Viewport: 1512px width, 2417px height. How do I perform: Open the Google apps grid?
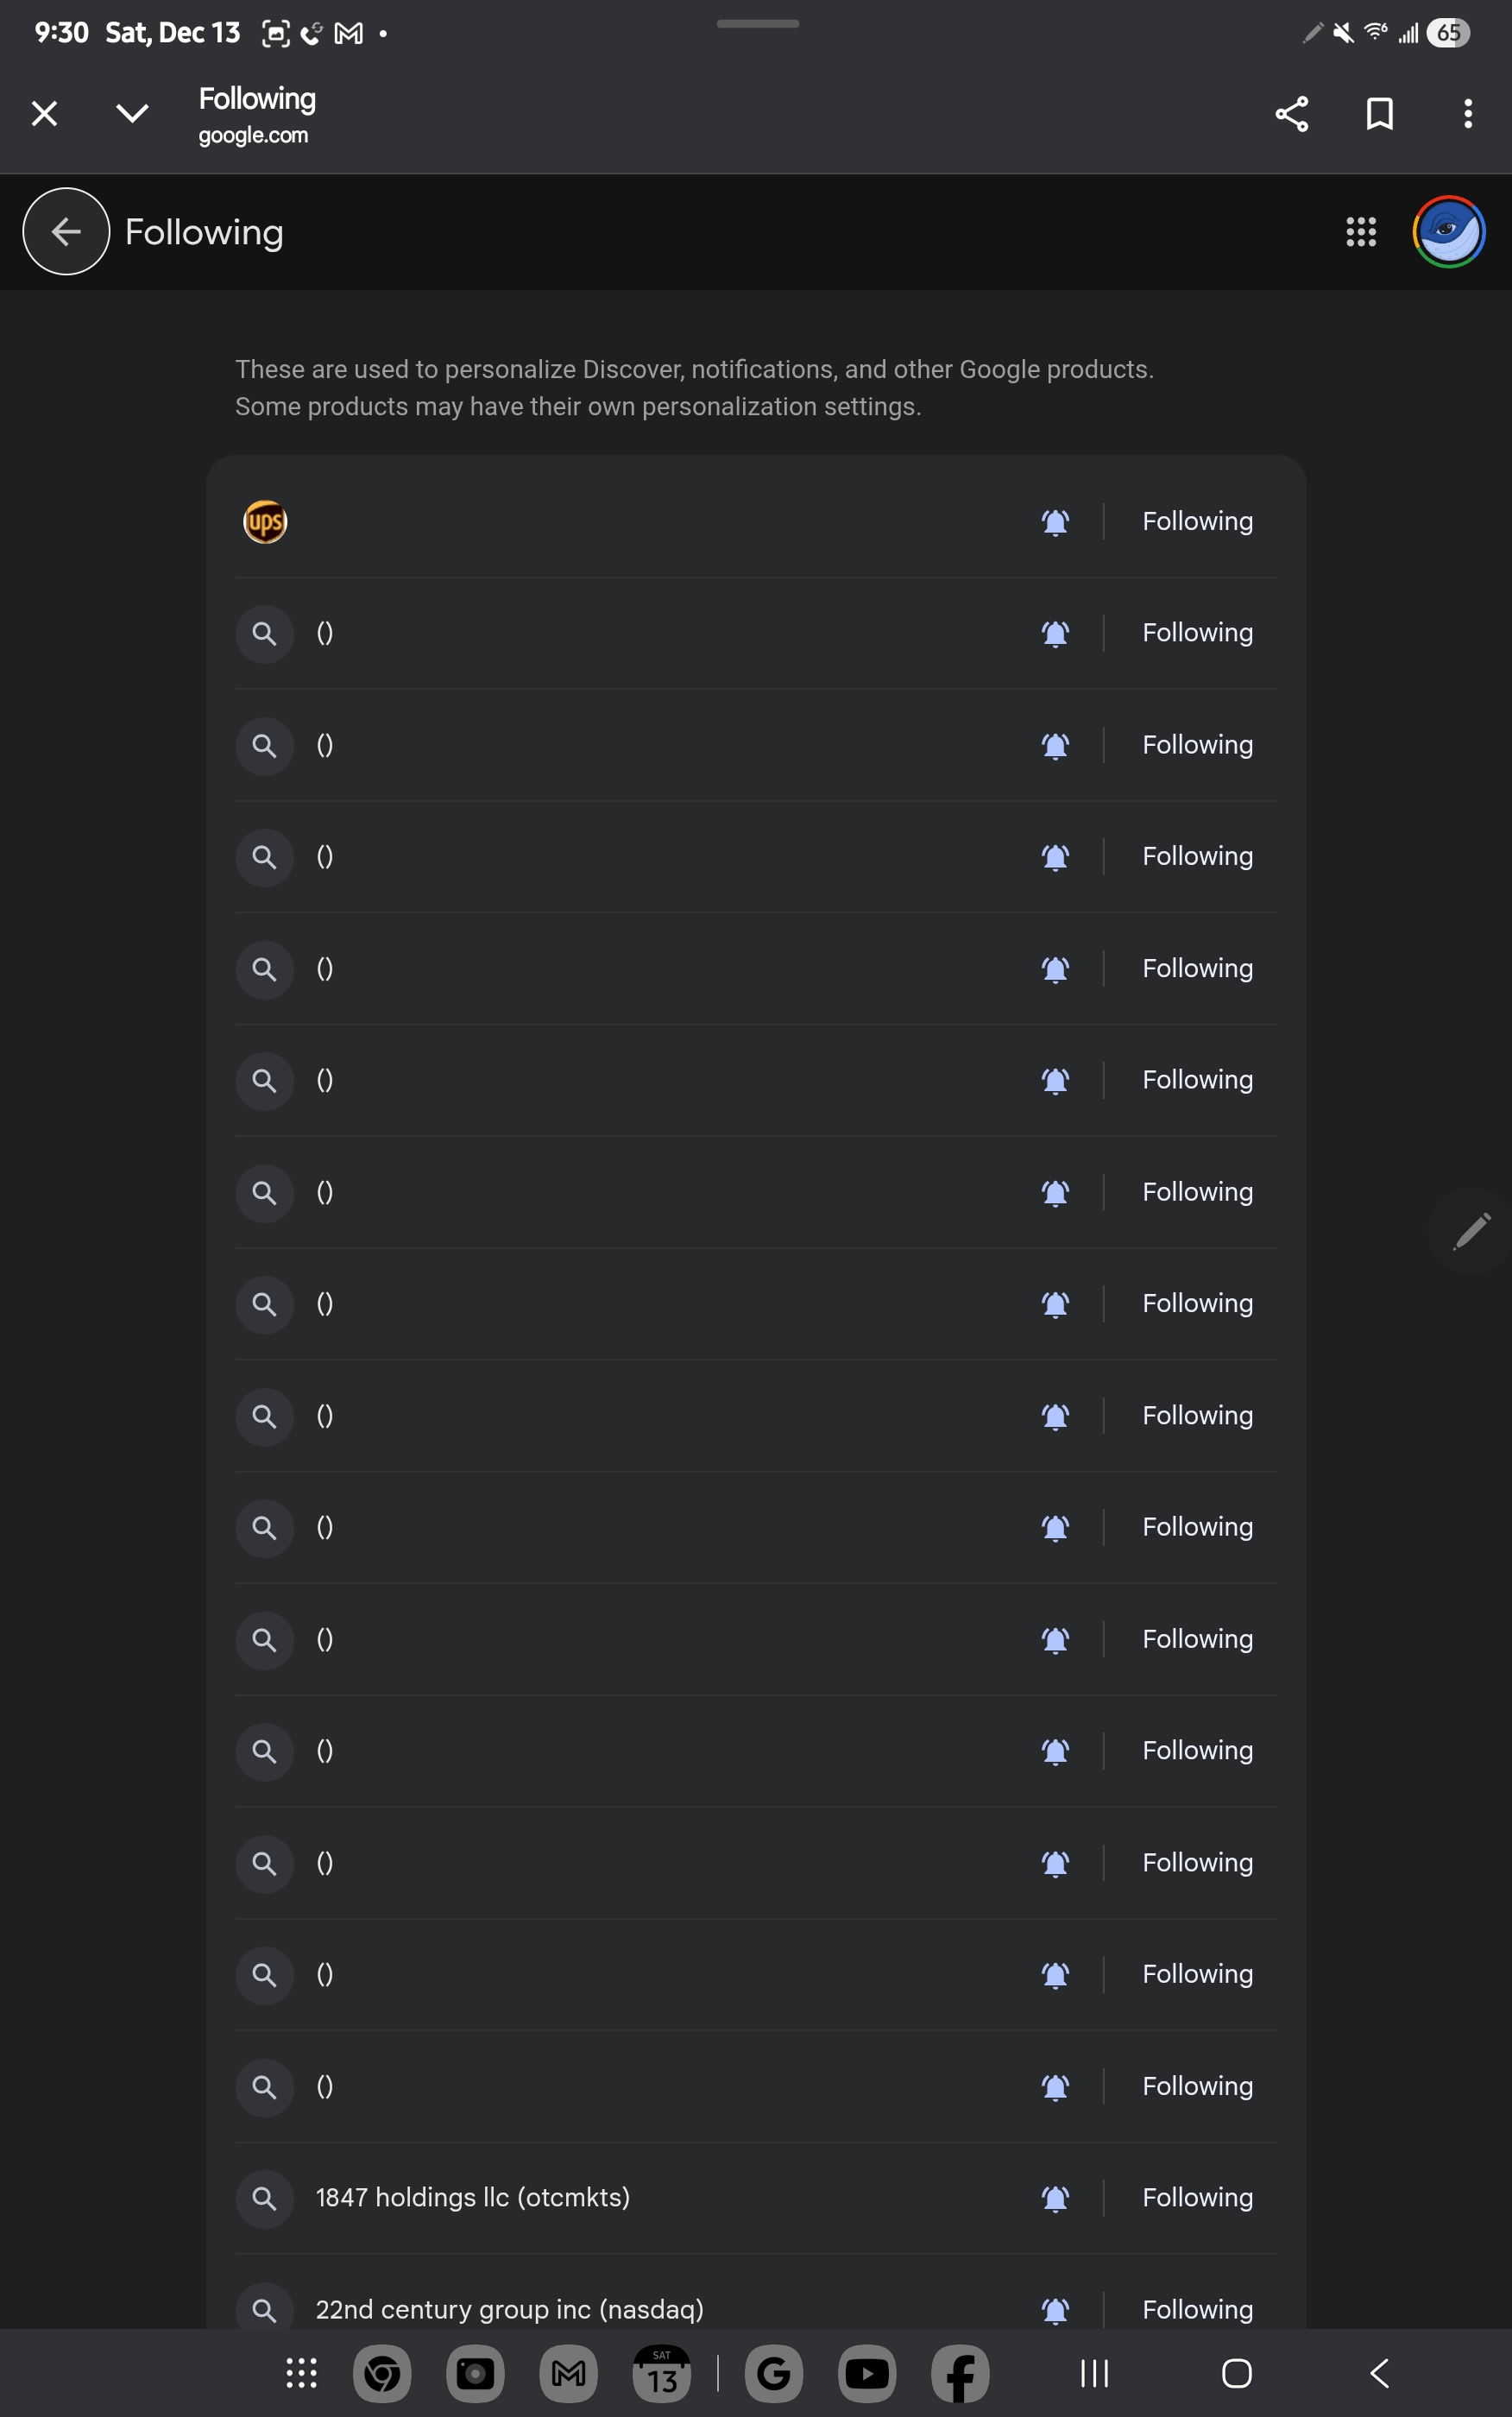[1360, 232]
